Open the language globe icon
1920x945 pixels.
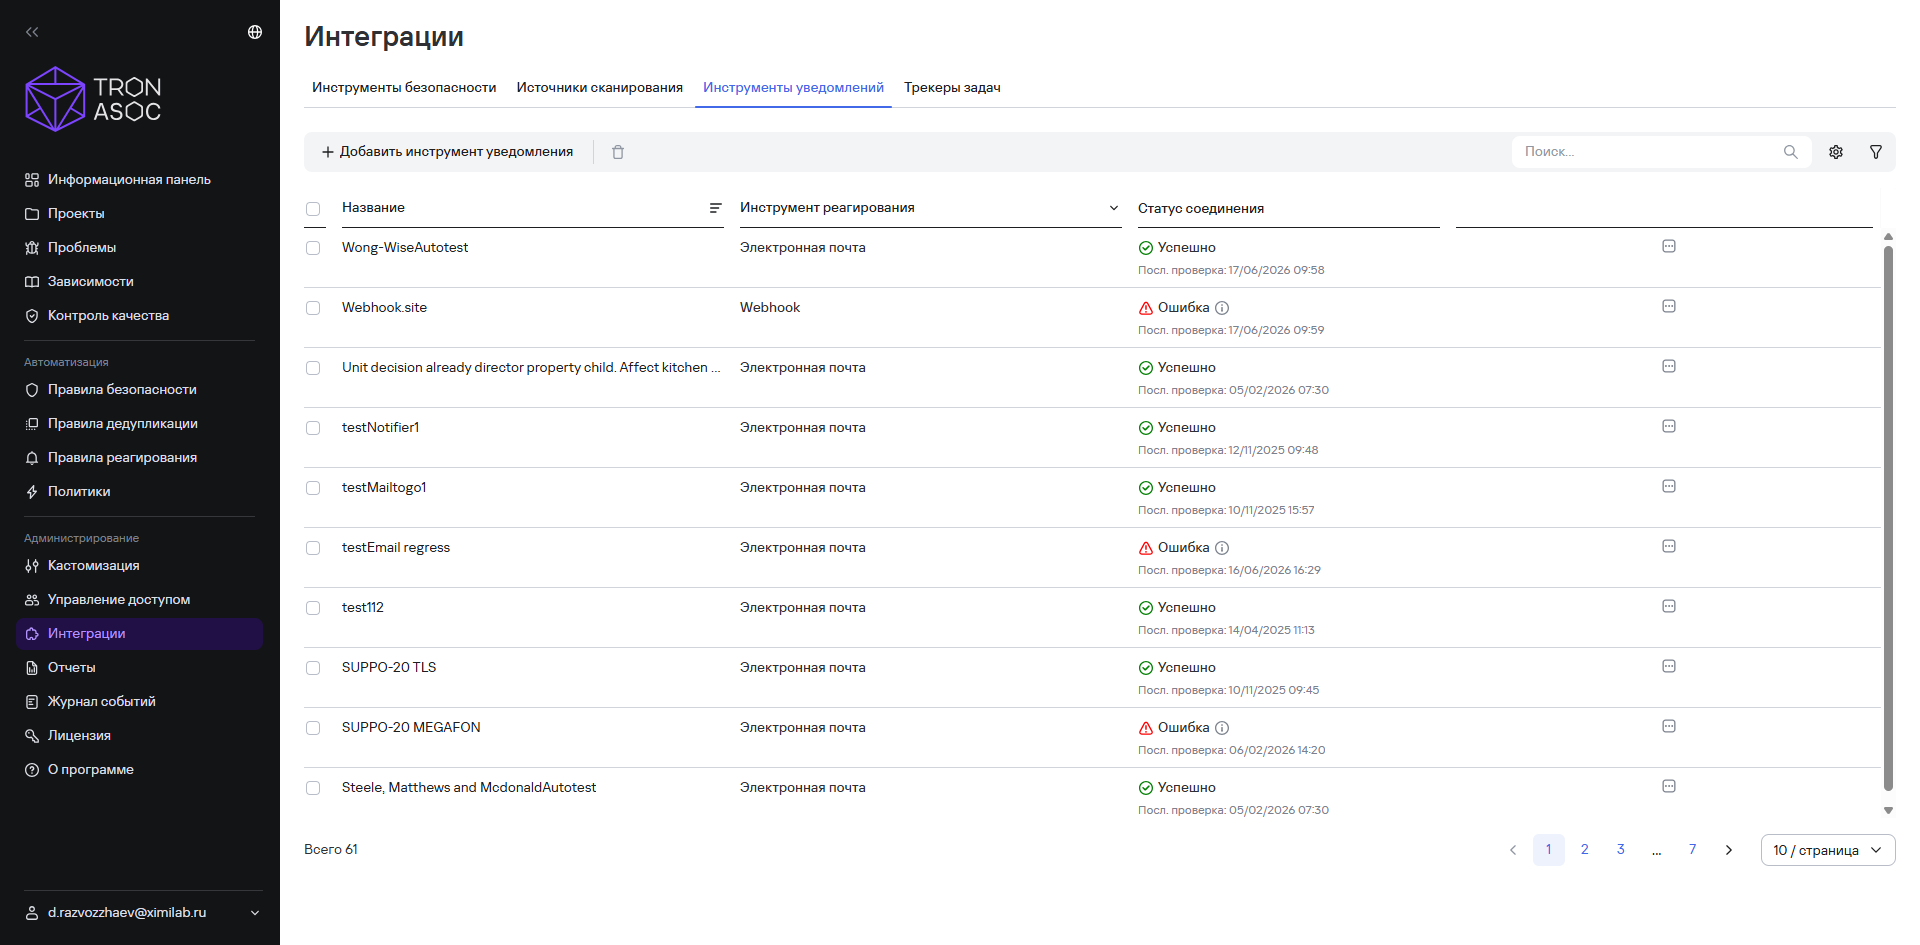[255, 32]
